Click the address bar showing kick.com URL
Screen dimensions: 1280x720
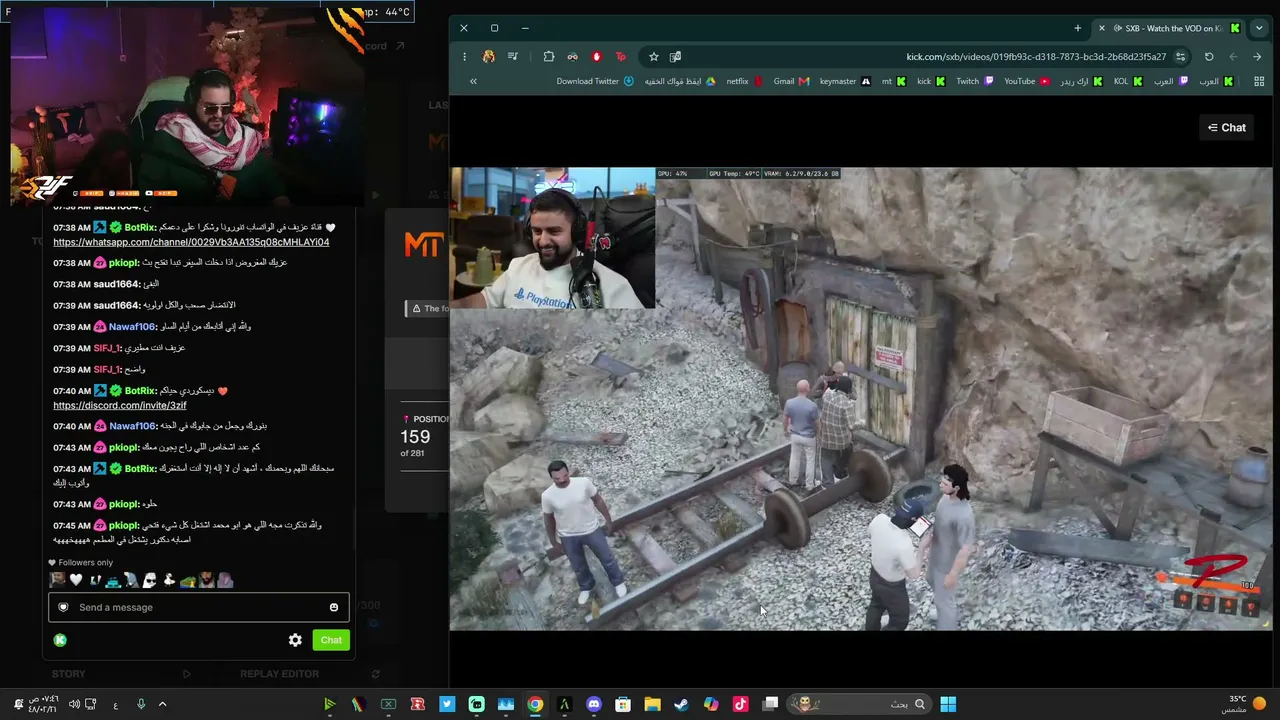(x=1036, y=57)
